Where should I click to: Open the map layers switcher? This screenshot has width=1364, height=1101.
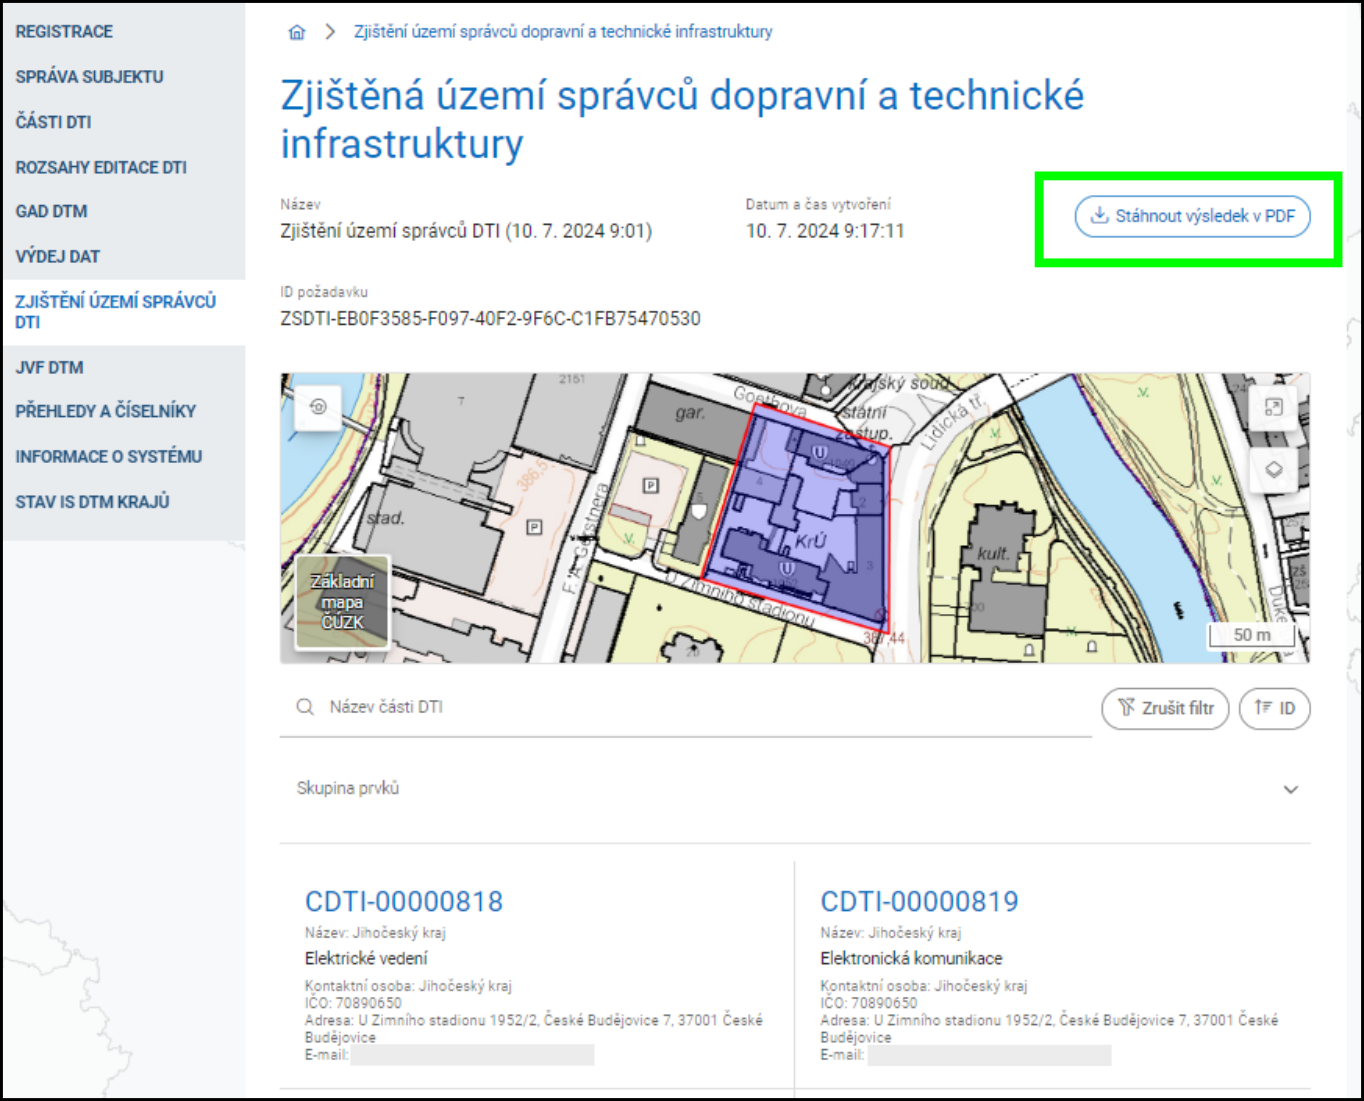point(1274,470)
